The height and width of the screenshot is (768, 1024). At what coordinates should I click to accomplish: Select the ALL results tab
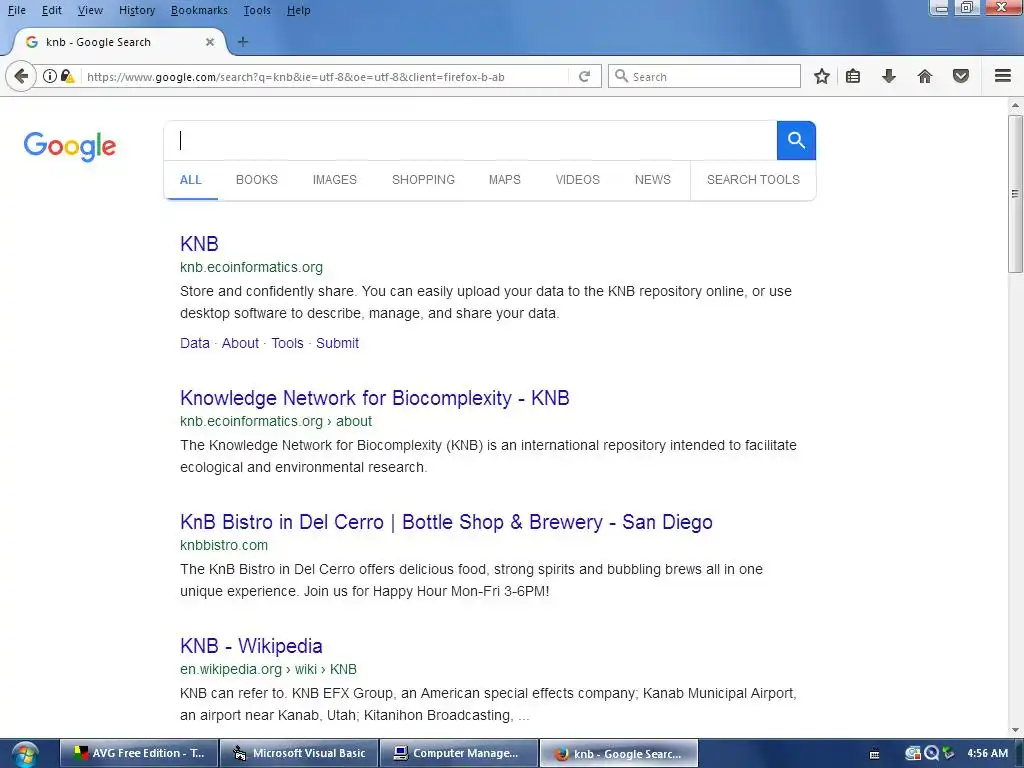pos(191,180)
